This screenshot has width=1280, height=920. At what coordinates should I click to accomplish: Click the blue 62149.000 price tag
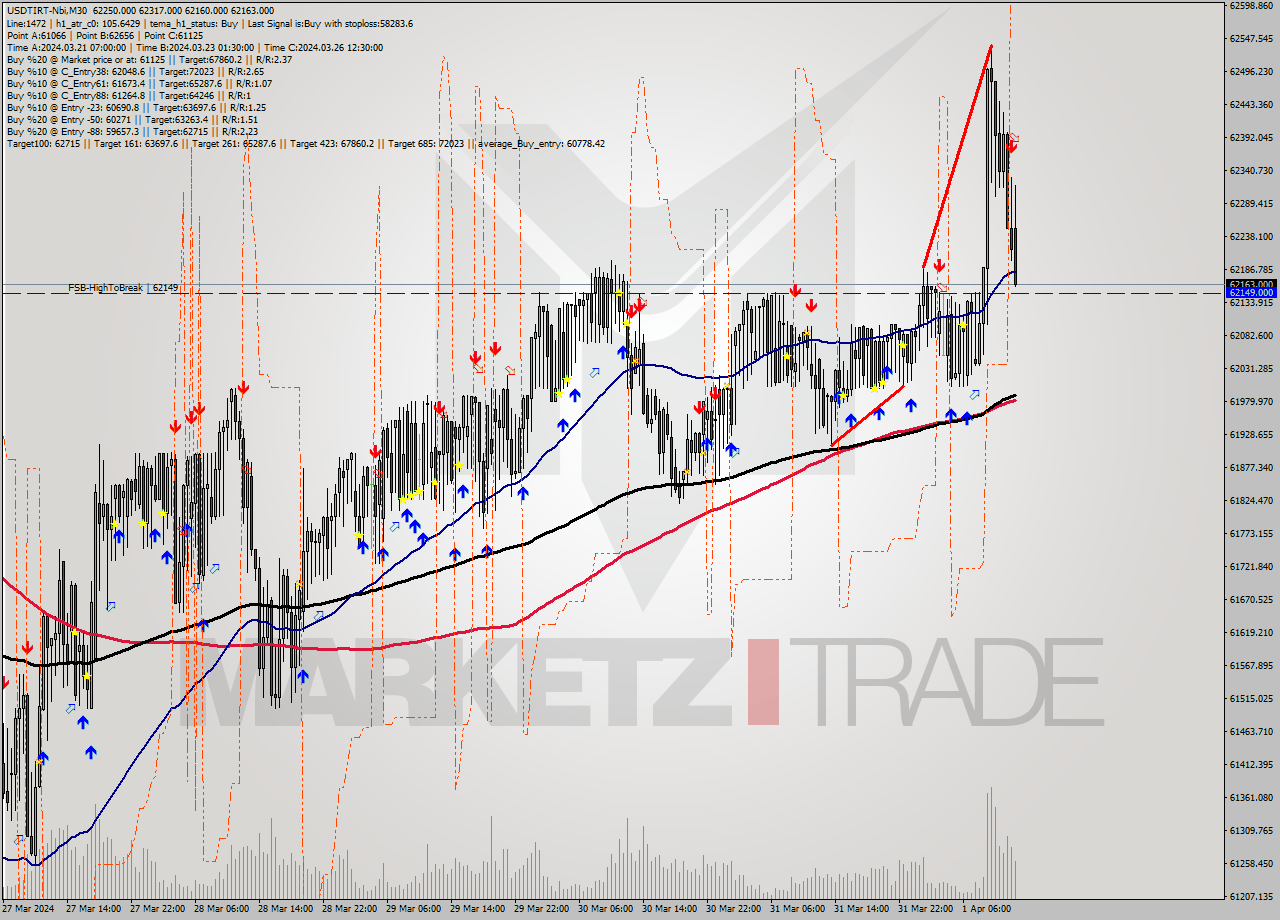1251,293
